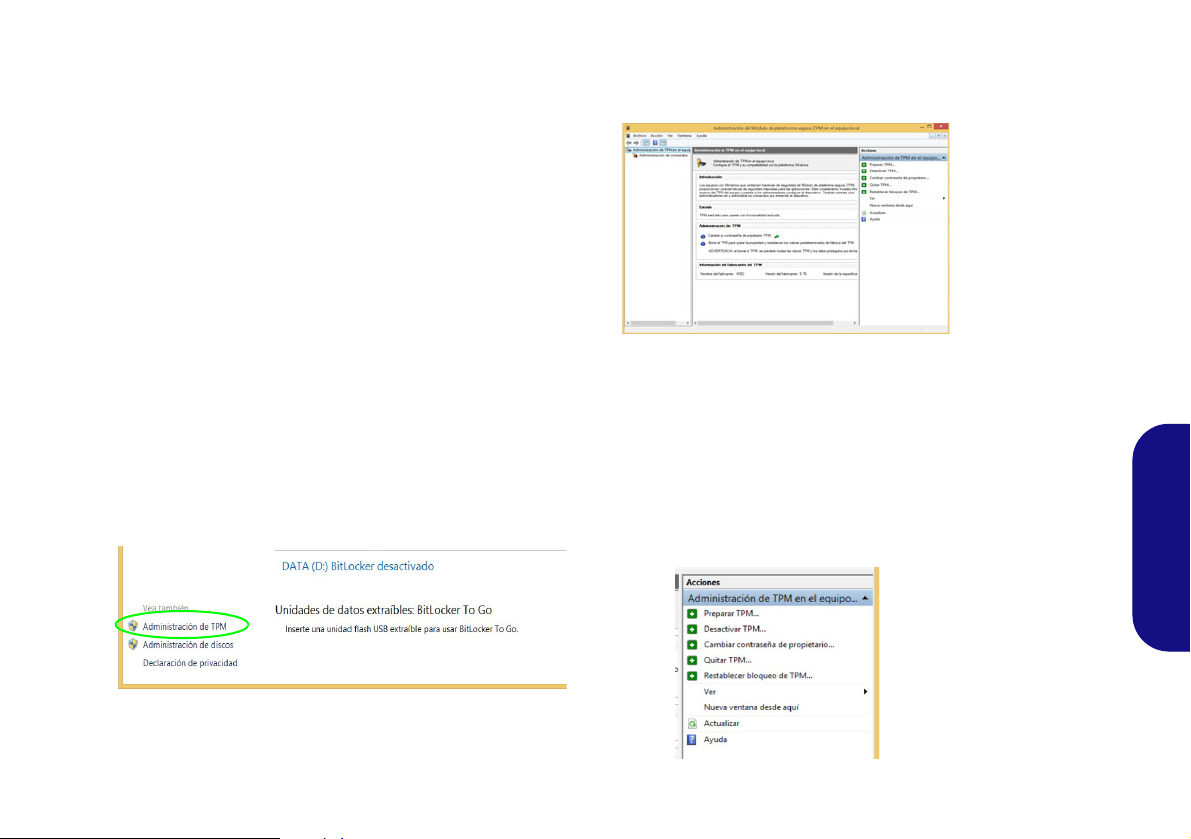Screen dimensions: 1191x839
Task: Click shield icon beside Administración de discos
Action: coord(133,645)
